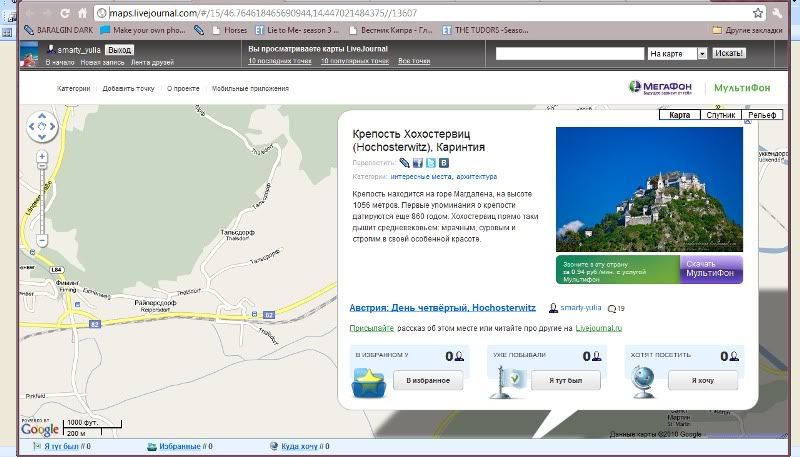This screenshot has width=800, height=457.
Task: Open 'Лента друзей' link
Action: click(152, 62)
